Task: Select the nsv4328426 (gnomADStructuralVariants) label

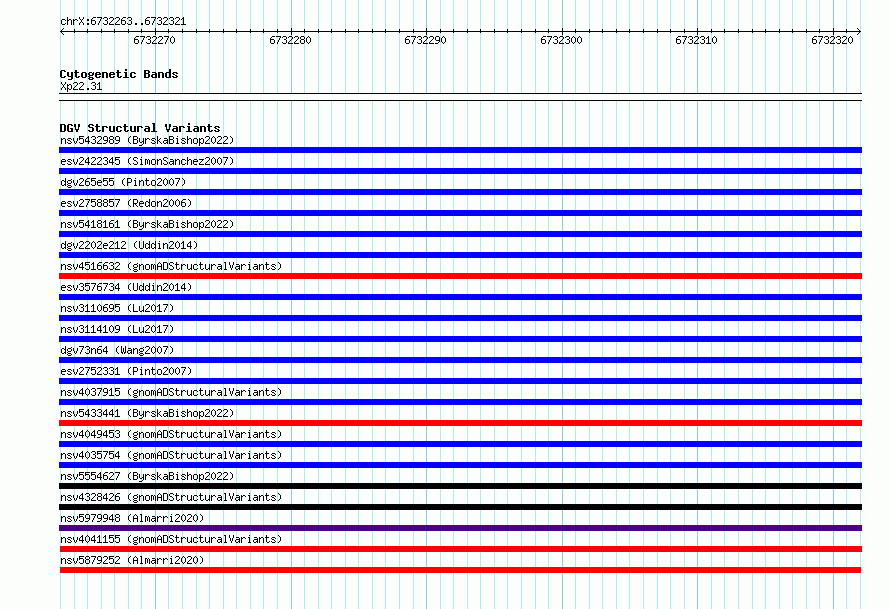Action: [171, 497]
